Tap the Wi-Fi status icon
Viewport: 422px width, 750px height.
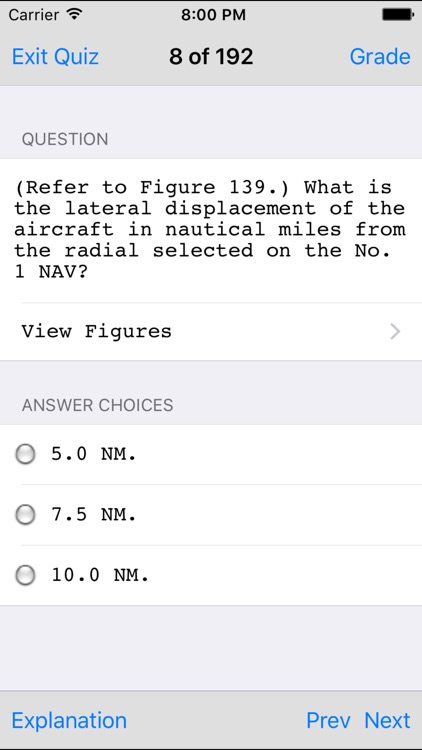pos(74,14)
